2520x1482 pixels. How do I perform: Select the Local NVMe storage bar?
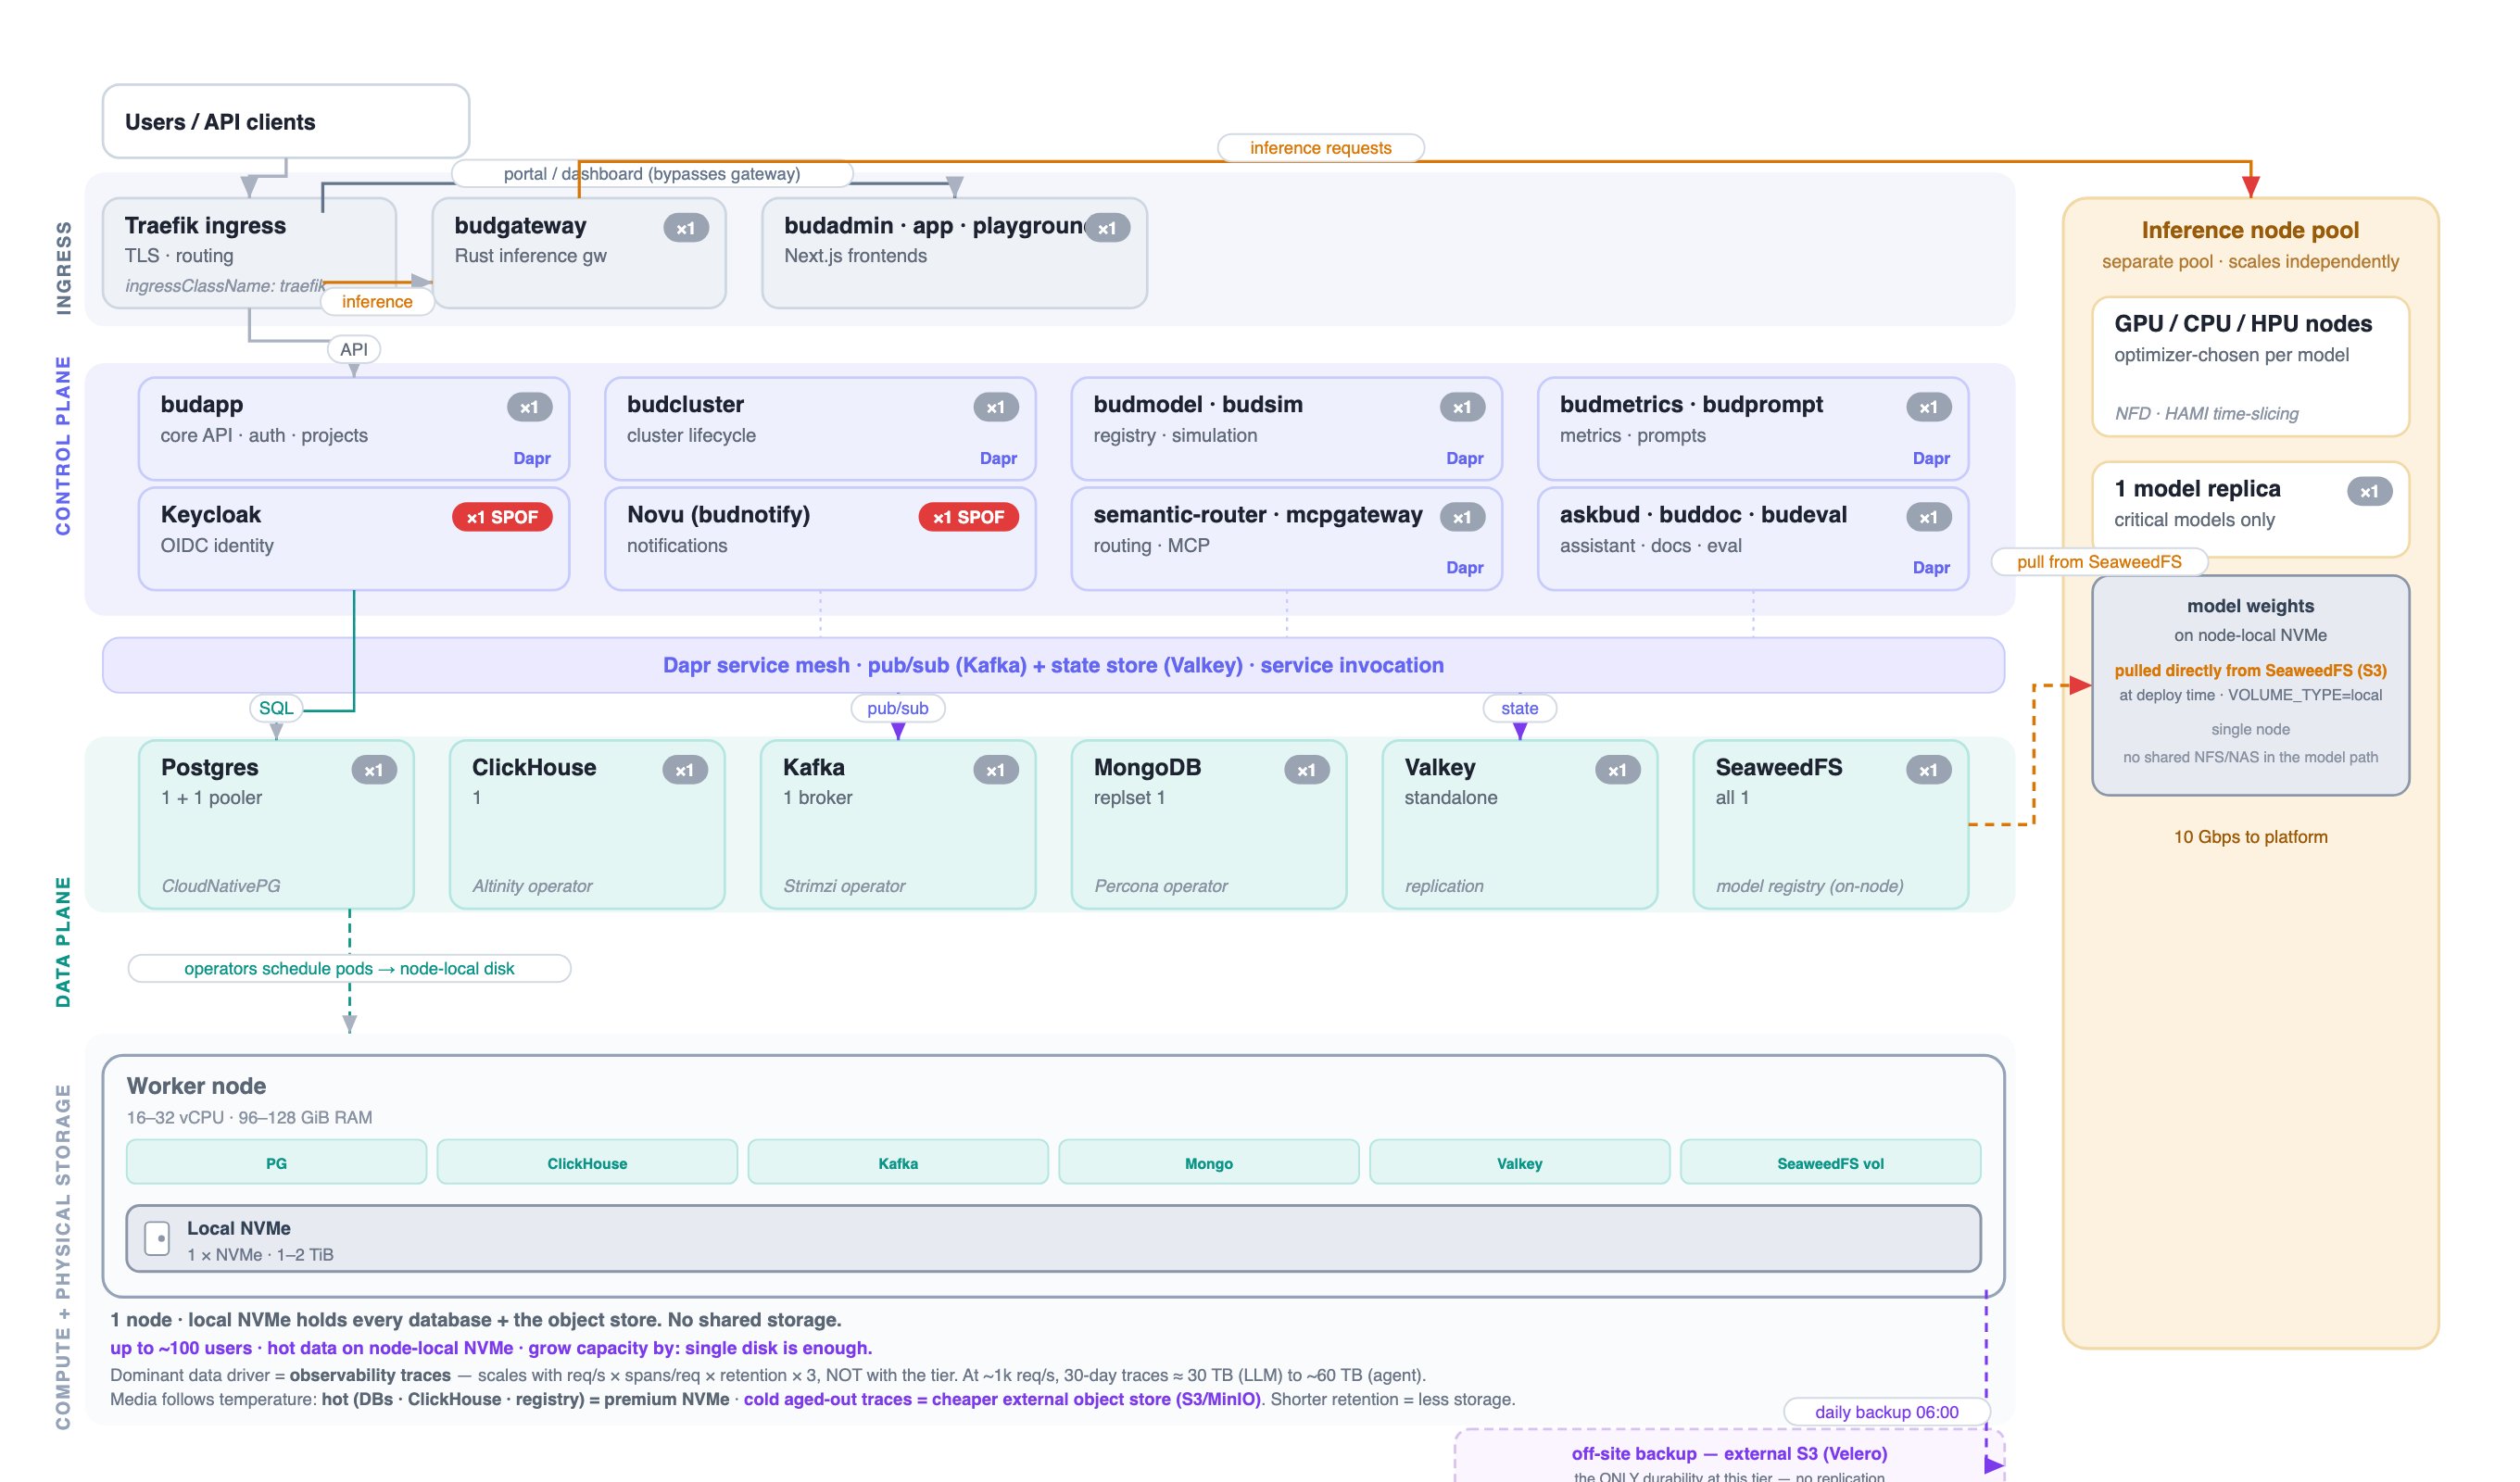point(1053,1239)
